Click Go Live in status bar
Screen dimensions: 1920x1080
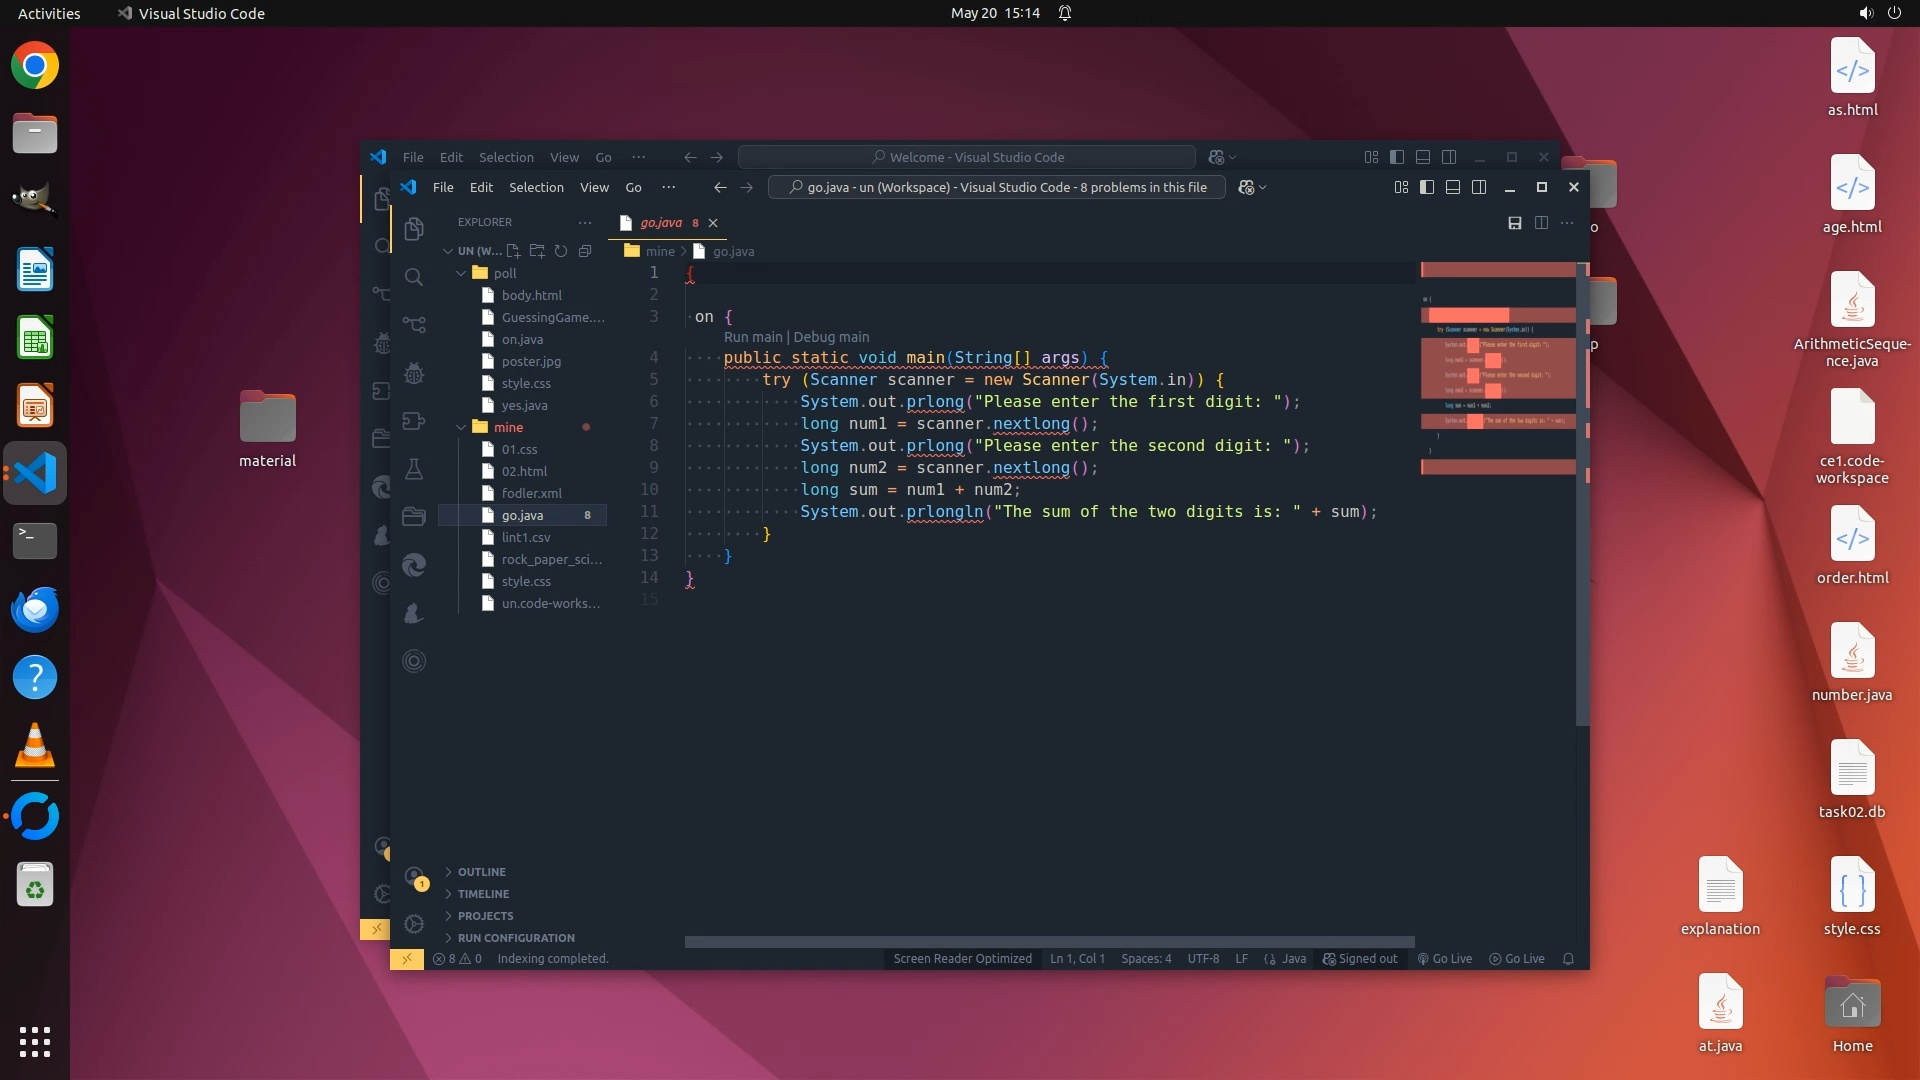pos(1444,958)
